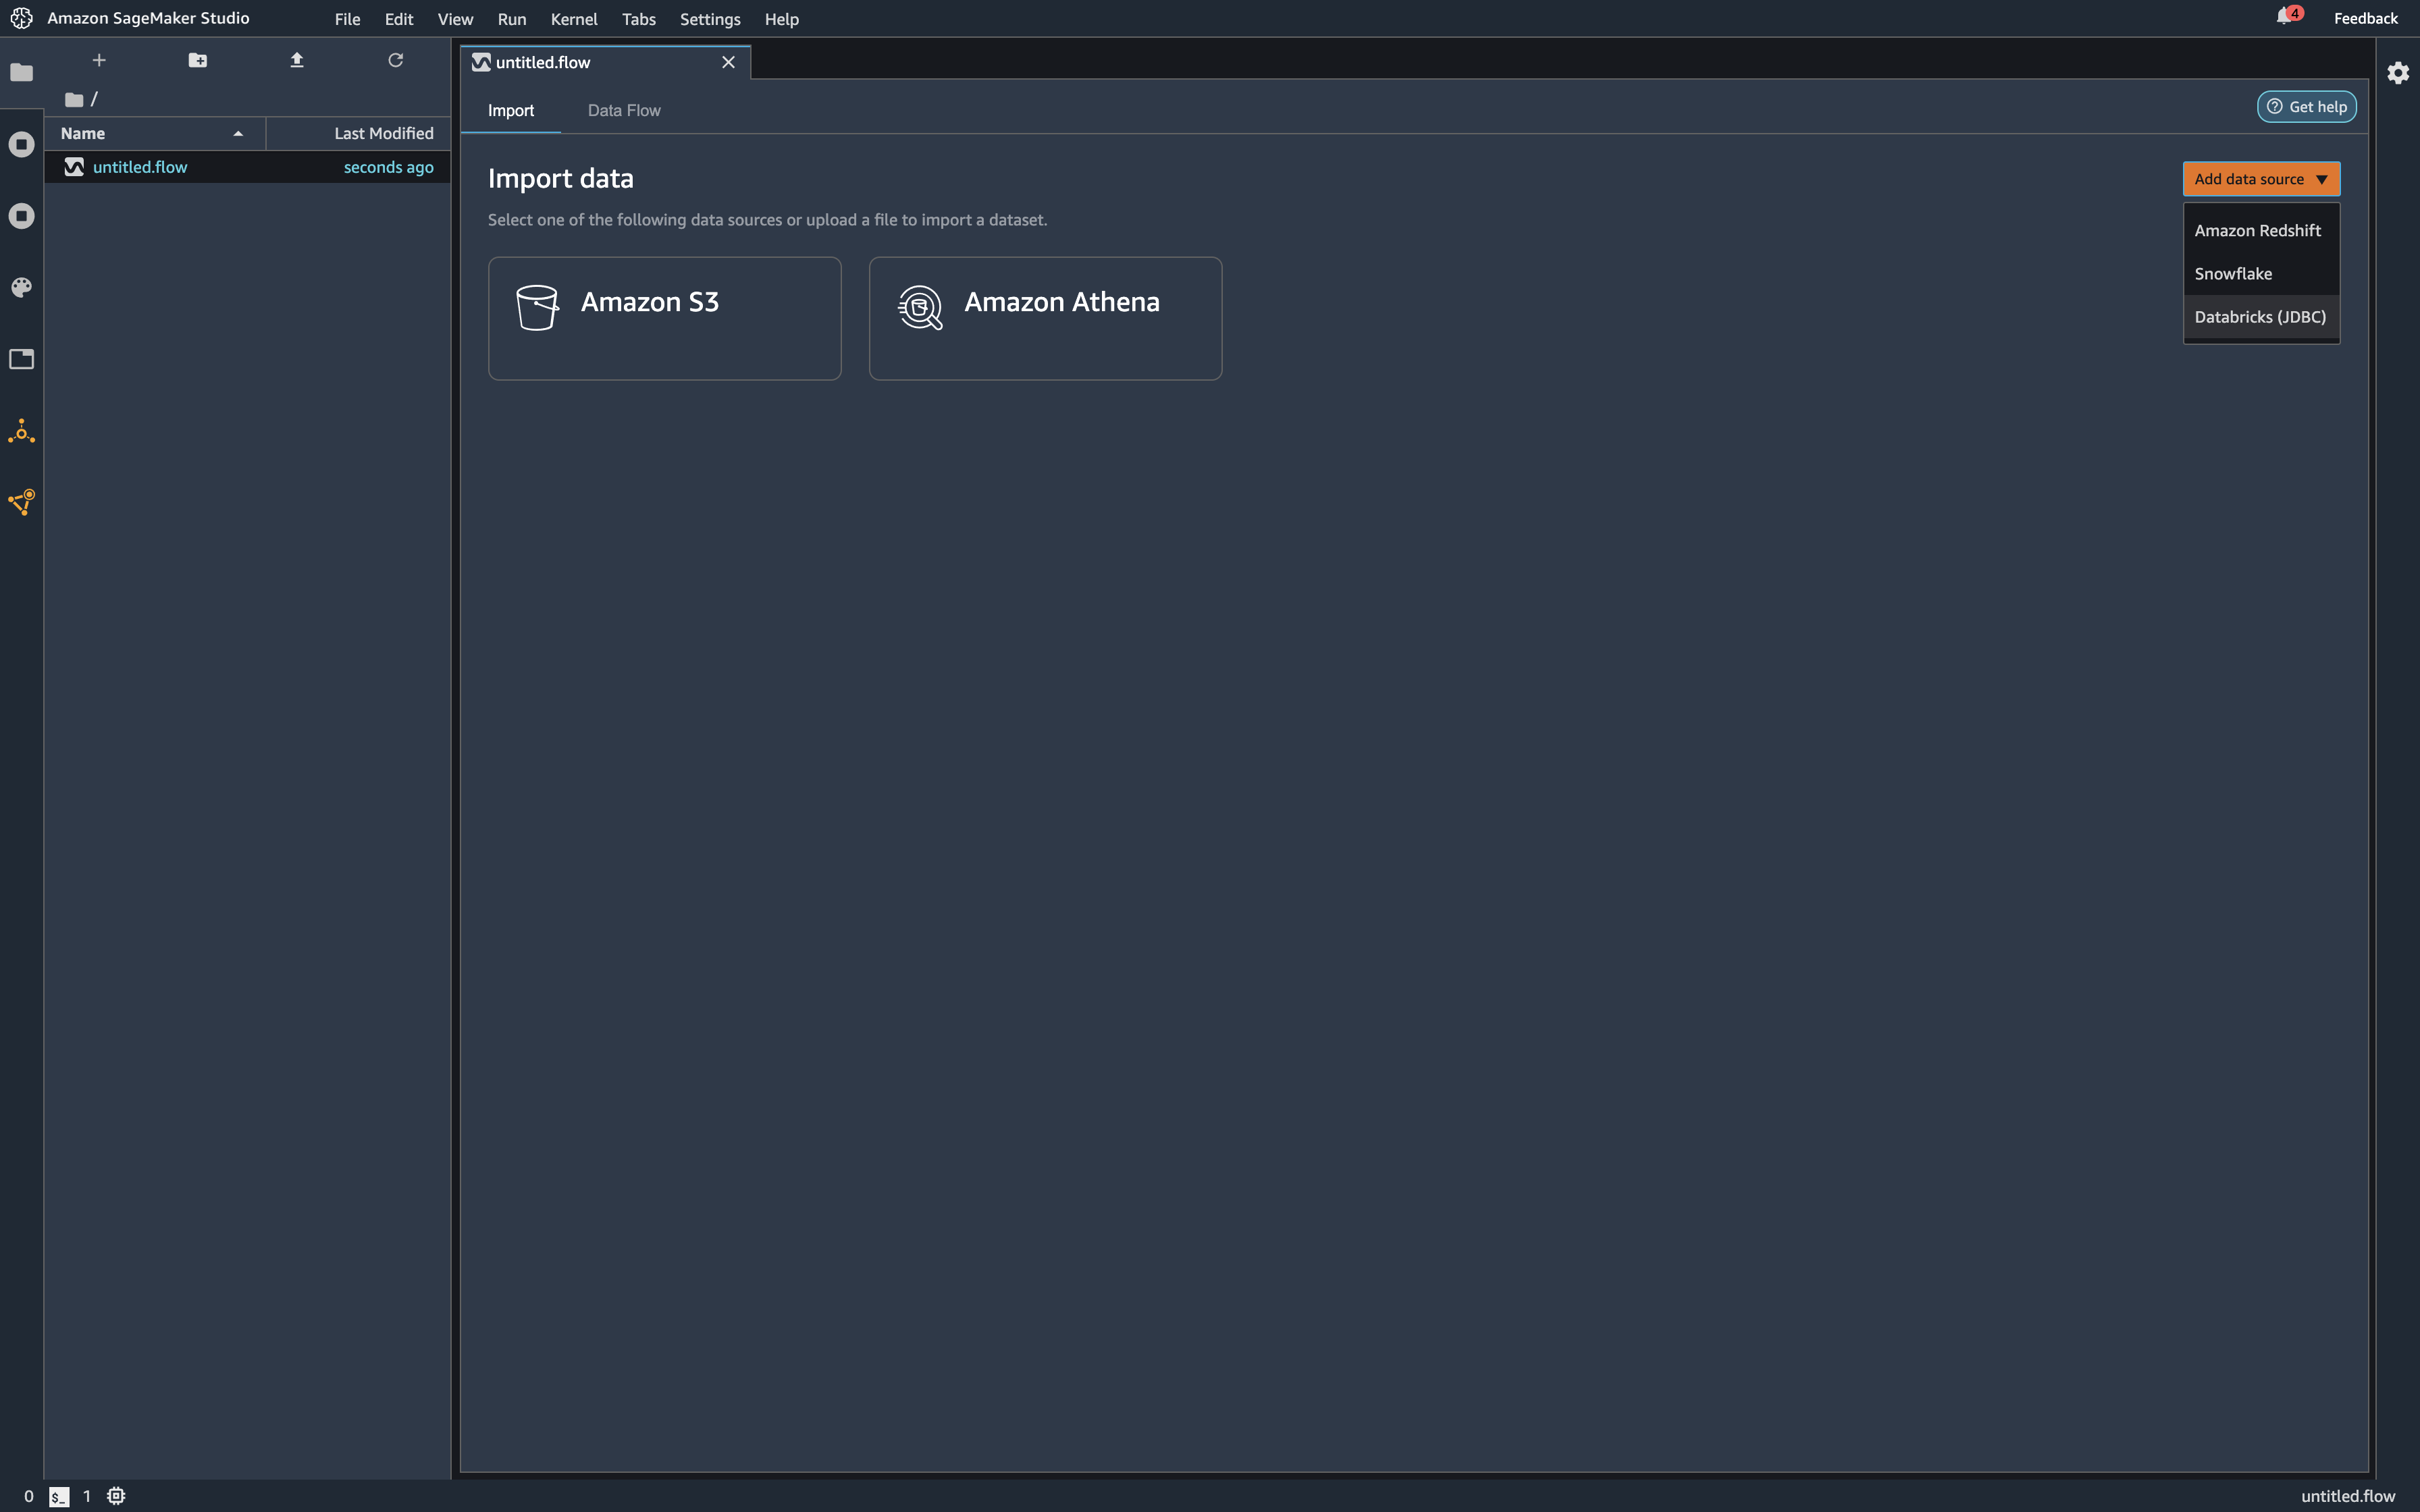Open the notifications bell icon
This screenshot has height=1512, width=2420.
tap(2284, 17)
